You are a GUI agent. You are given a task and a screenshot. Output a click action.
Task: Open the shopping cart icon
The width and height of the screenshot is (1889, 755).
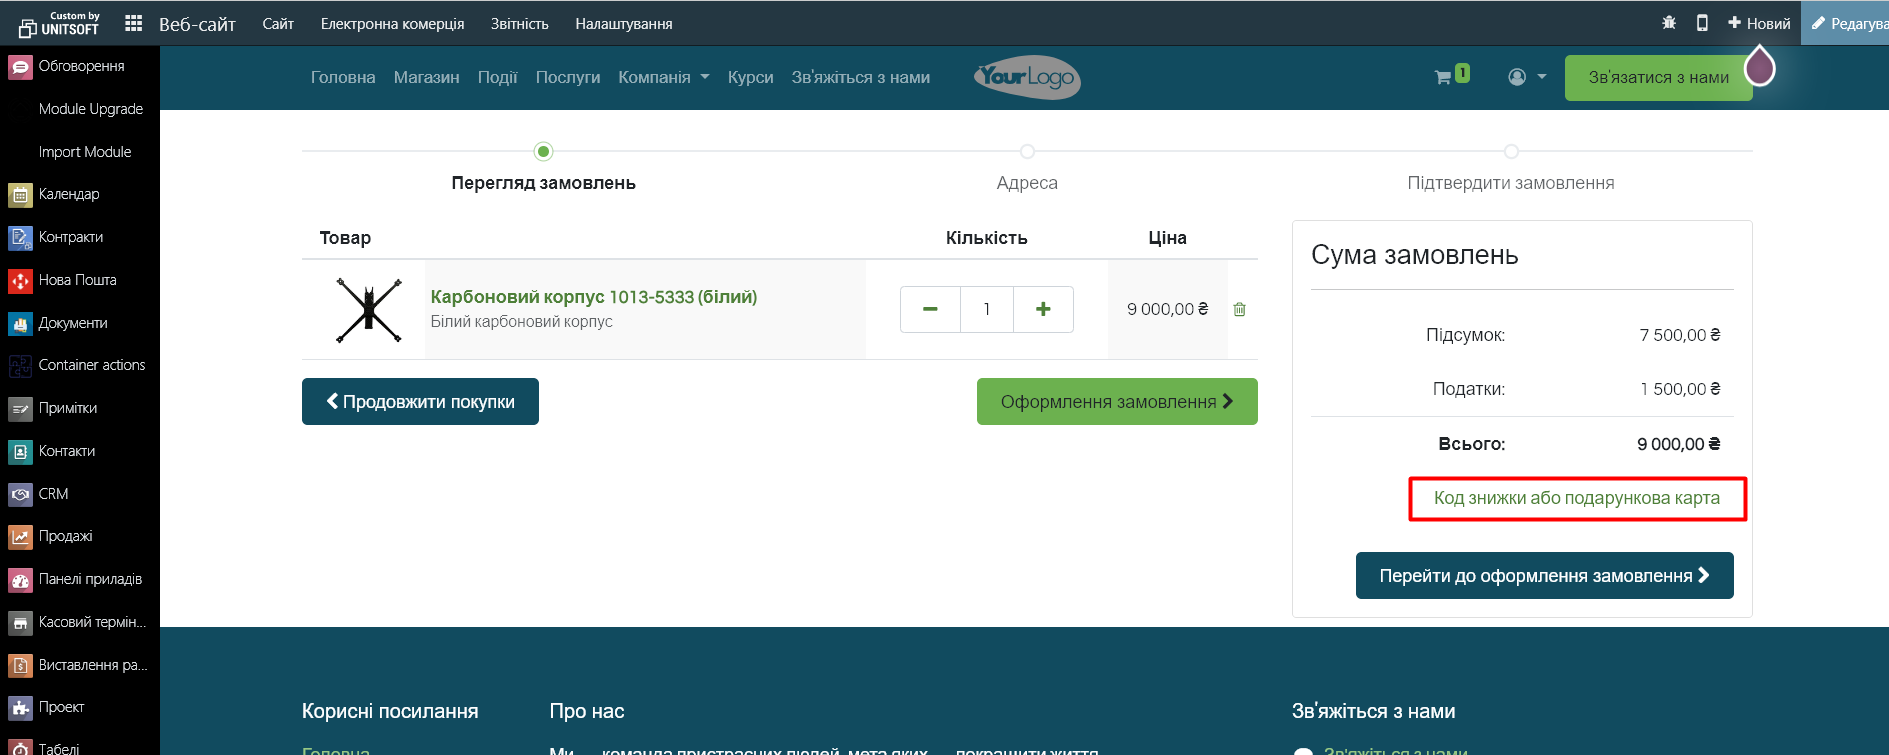coord(1443,77)
